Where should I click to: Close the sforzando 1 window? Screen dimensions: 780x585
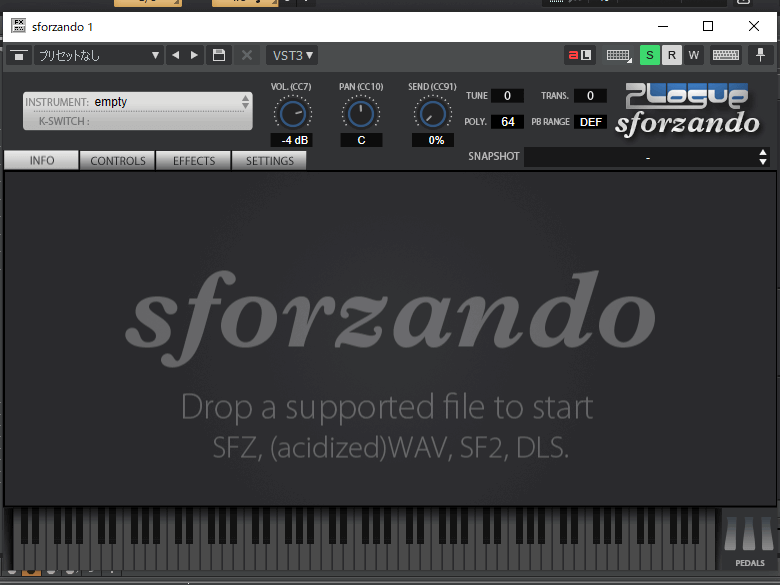click(x=754, y=26)
